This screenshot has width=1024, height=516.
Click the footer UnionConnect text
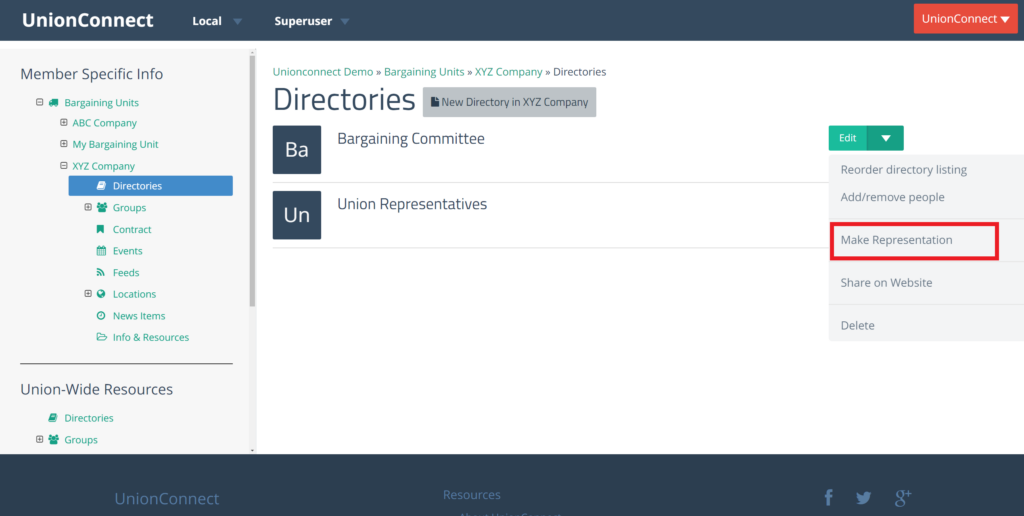(167, 499)
